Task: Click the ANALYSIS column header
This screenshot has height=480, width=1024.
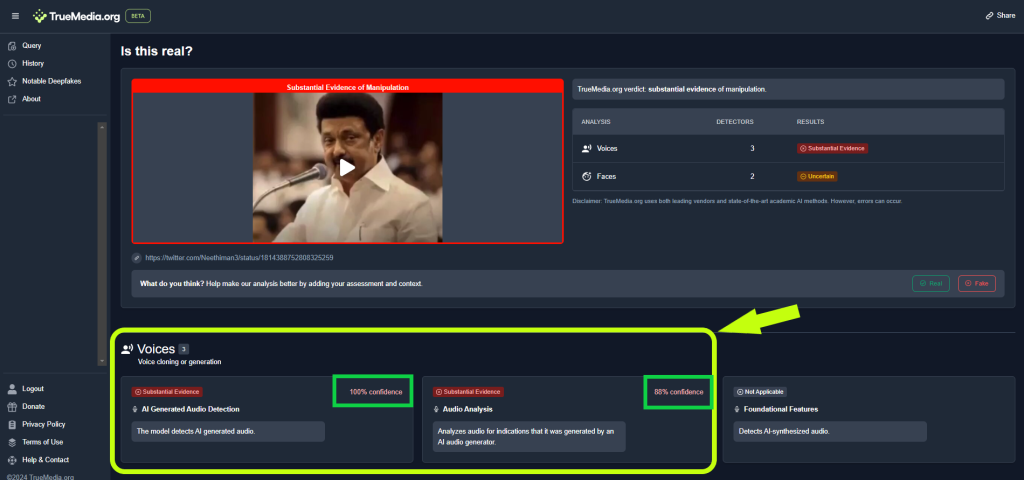Action: (x=596, y=121)
